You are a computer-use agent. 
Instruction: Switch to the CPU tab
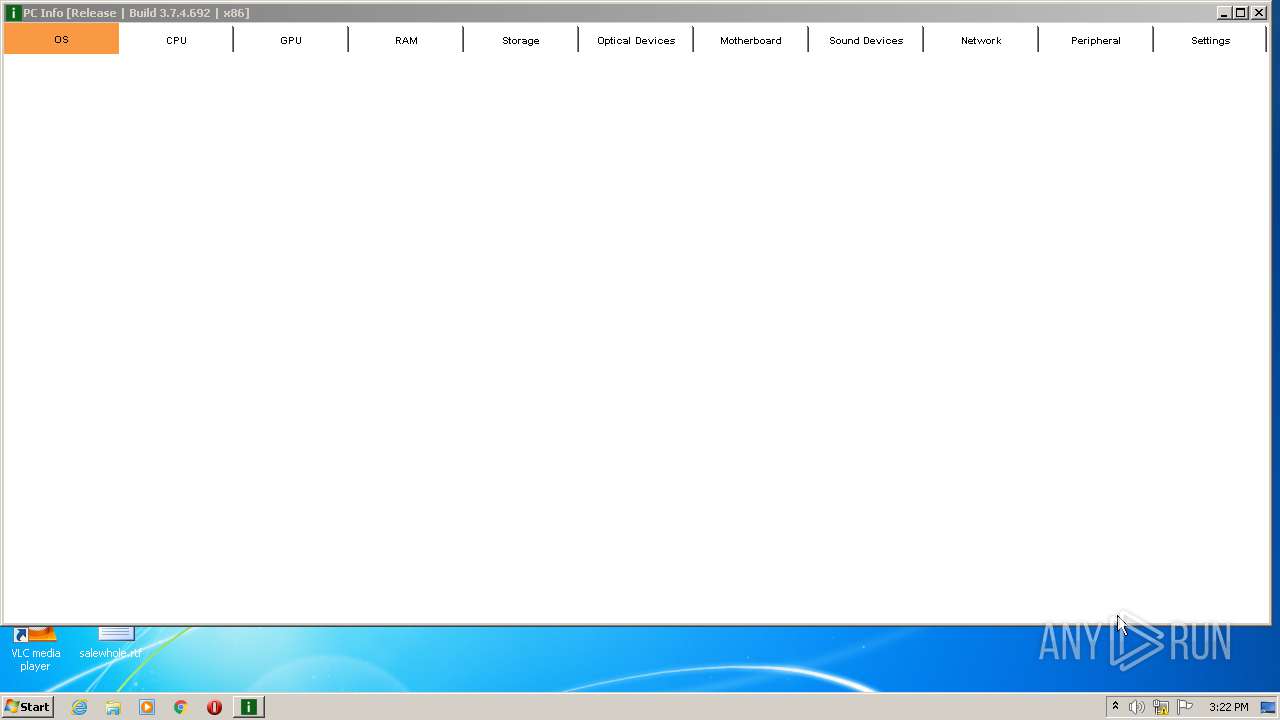pos(176,40)
